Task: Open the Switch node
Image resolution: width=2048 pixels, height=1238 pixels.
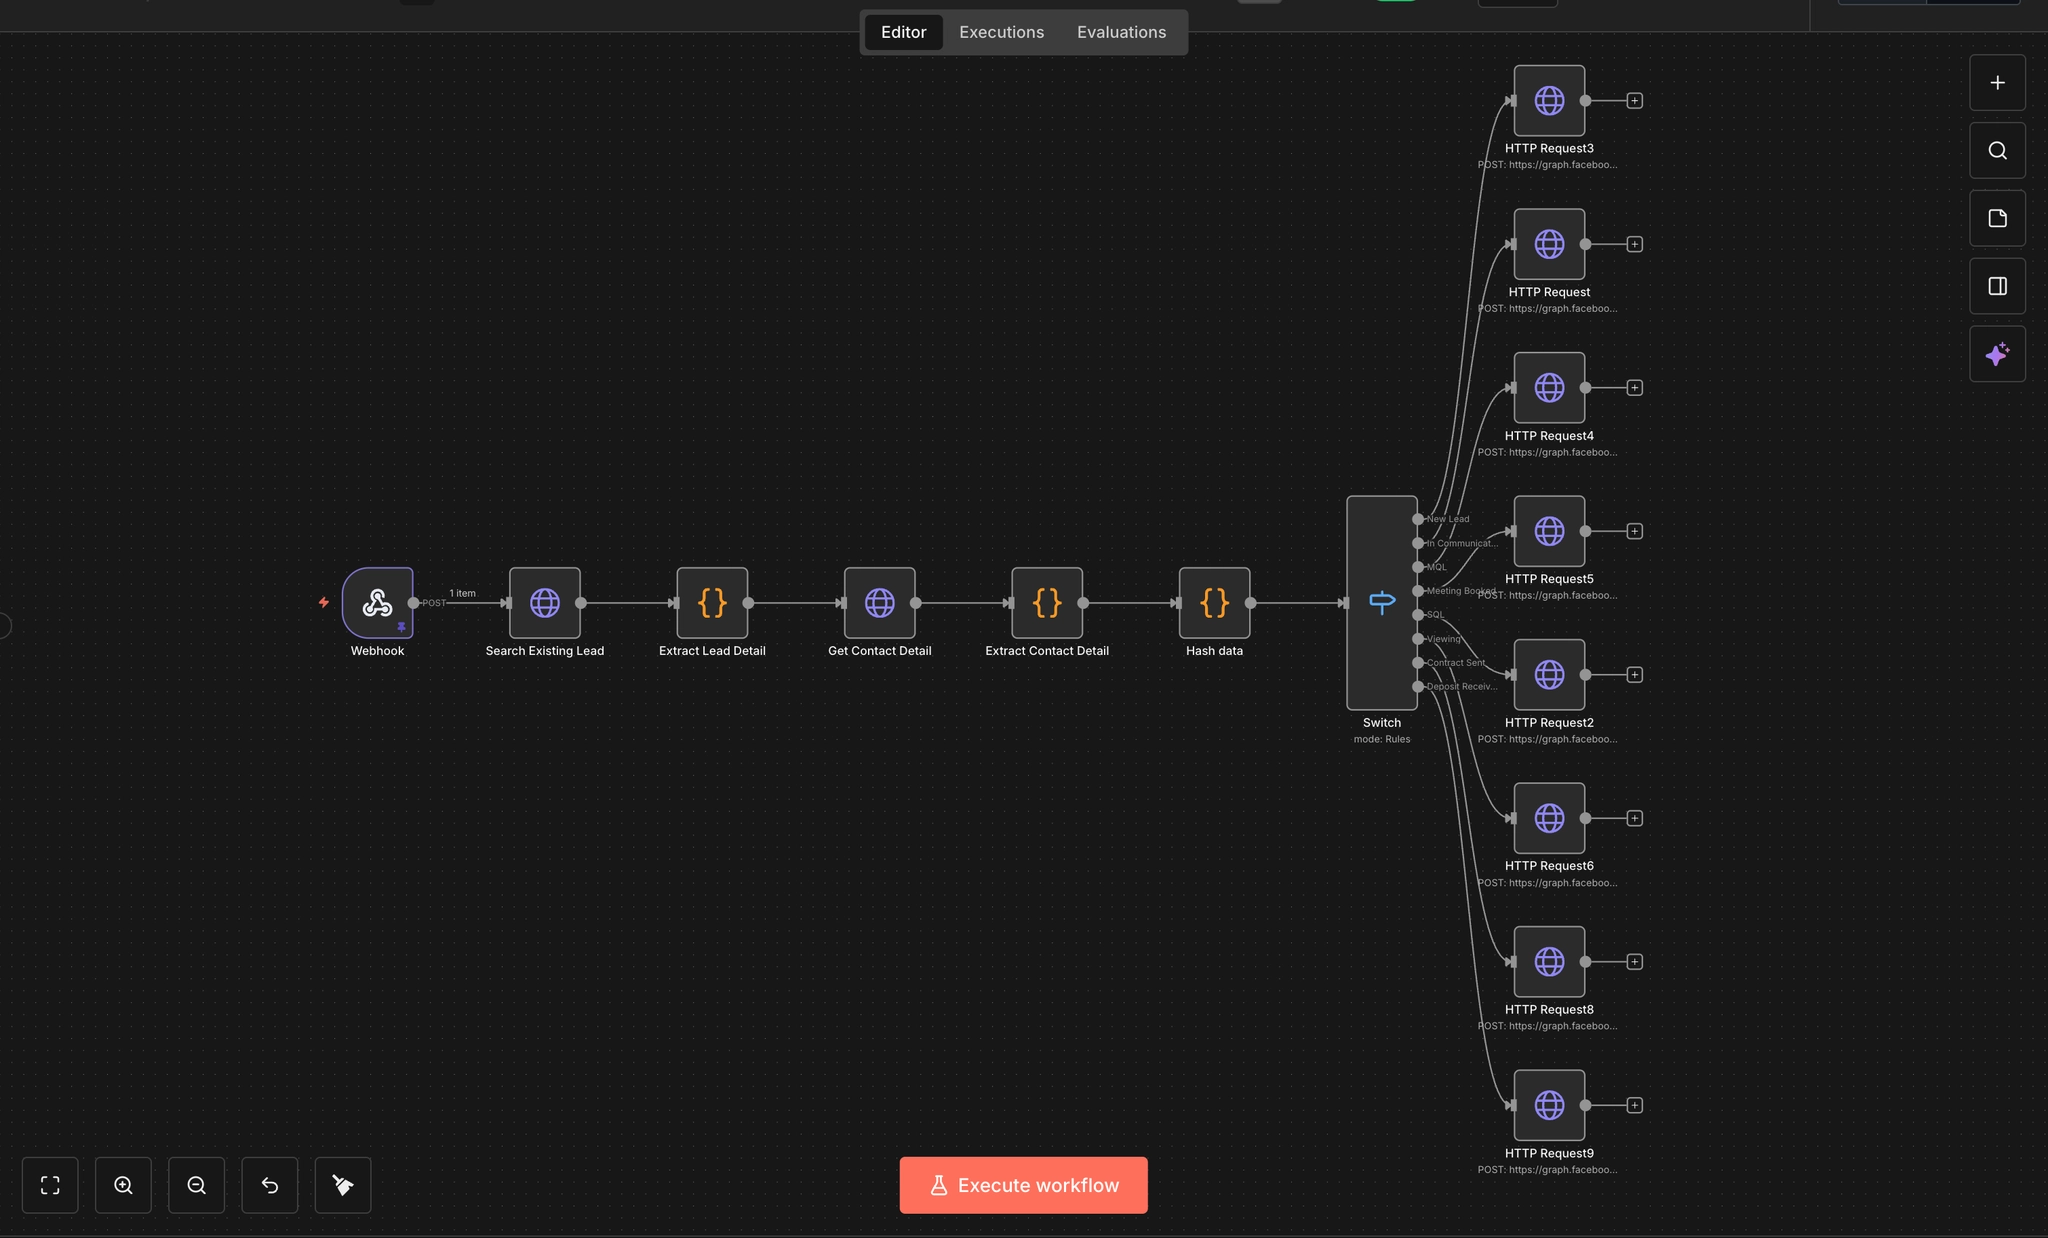Action: click(x=1381, y=602)
